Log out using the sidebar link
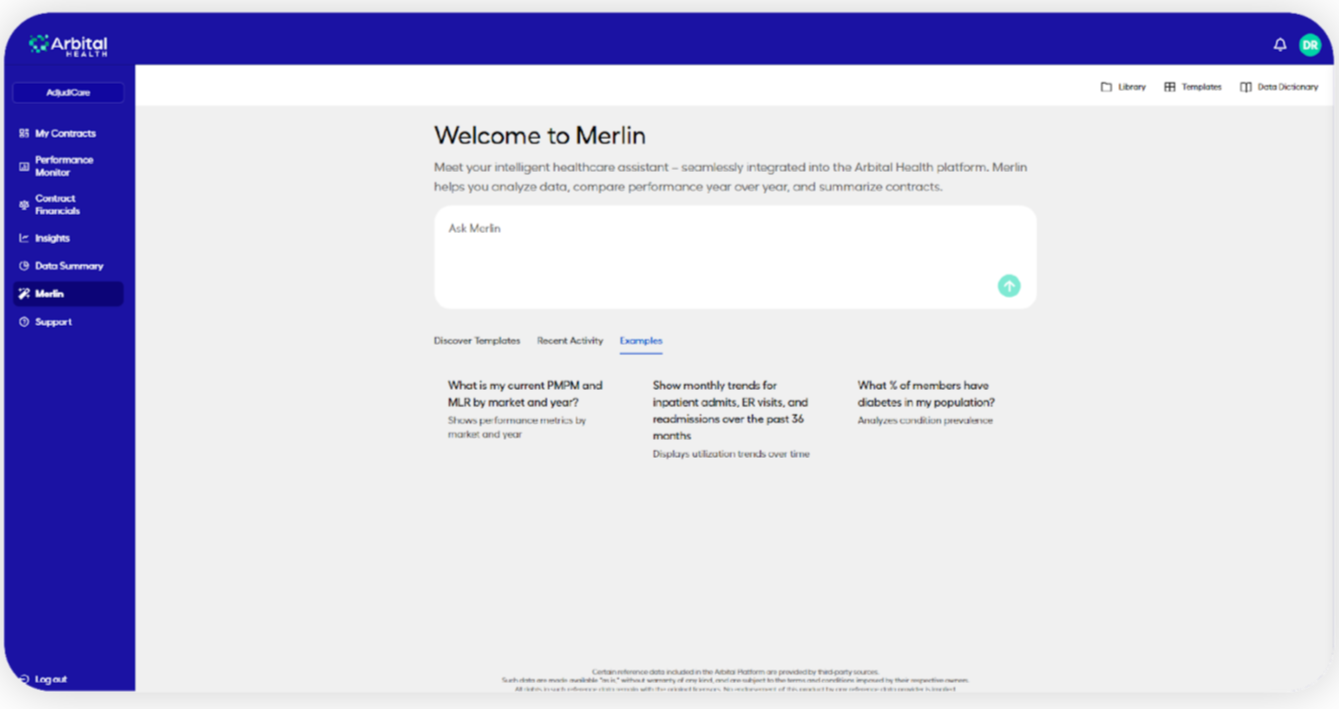 point(50,679)
